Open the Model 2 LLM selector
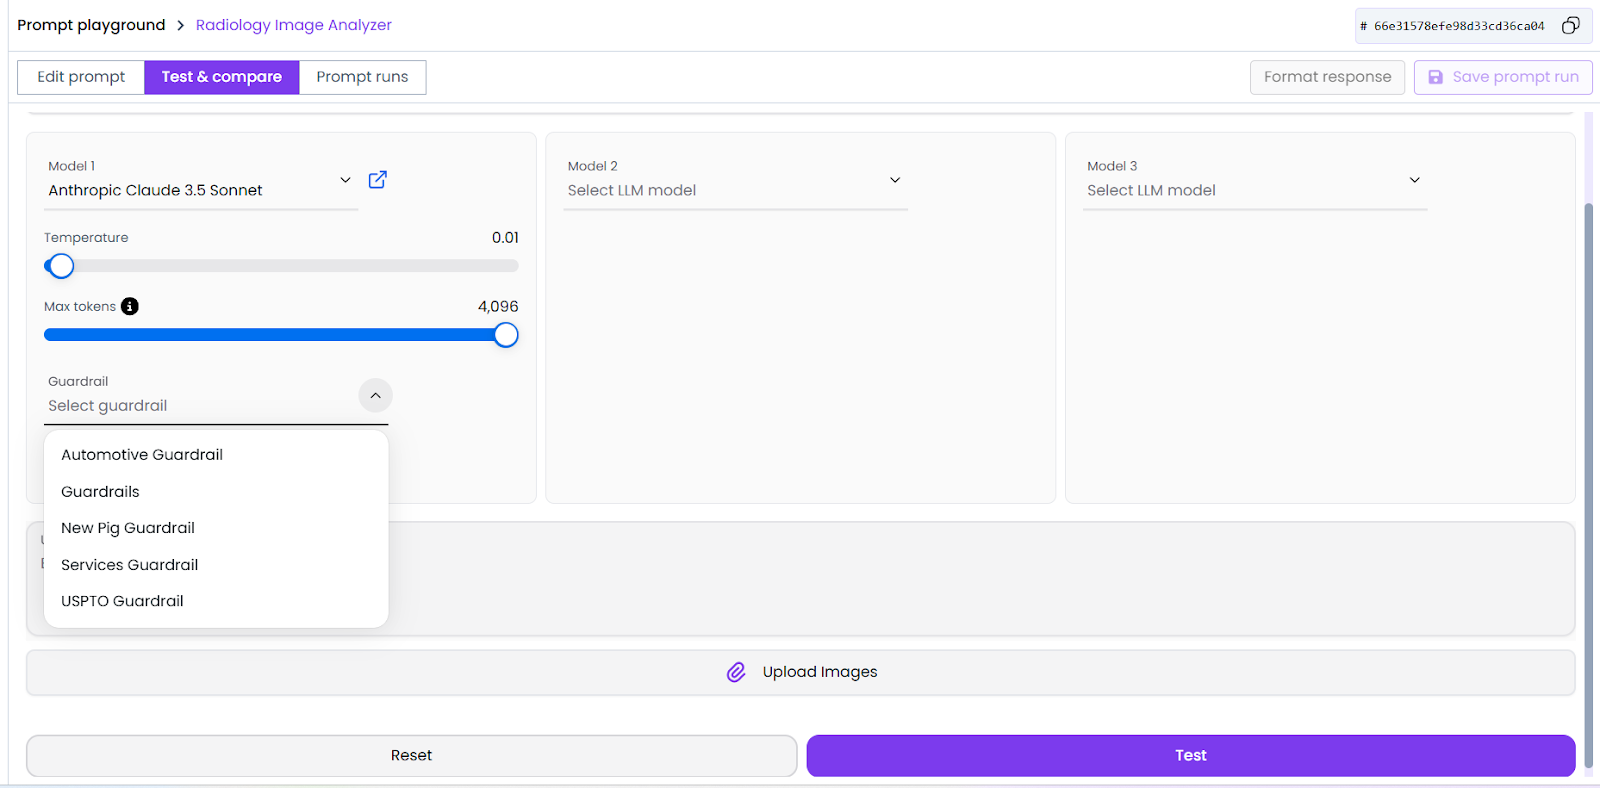The width and height of the screenshot is (1600, 788). [894, 180]
